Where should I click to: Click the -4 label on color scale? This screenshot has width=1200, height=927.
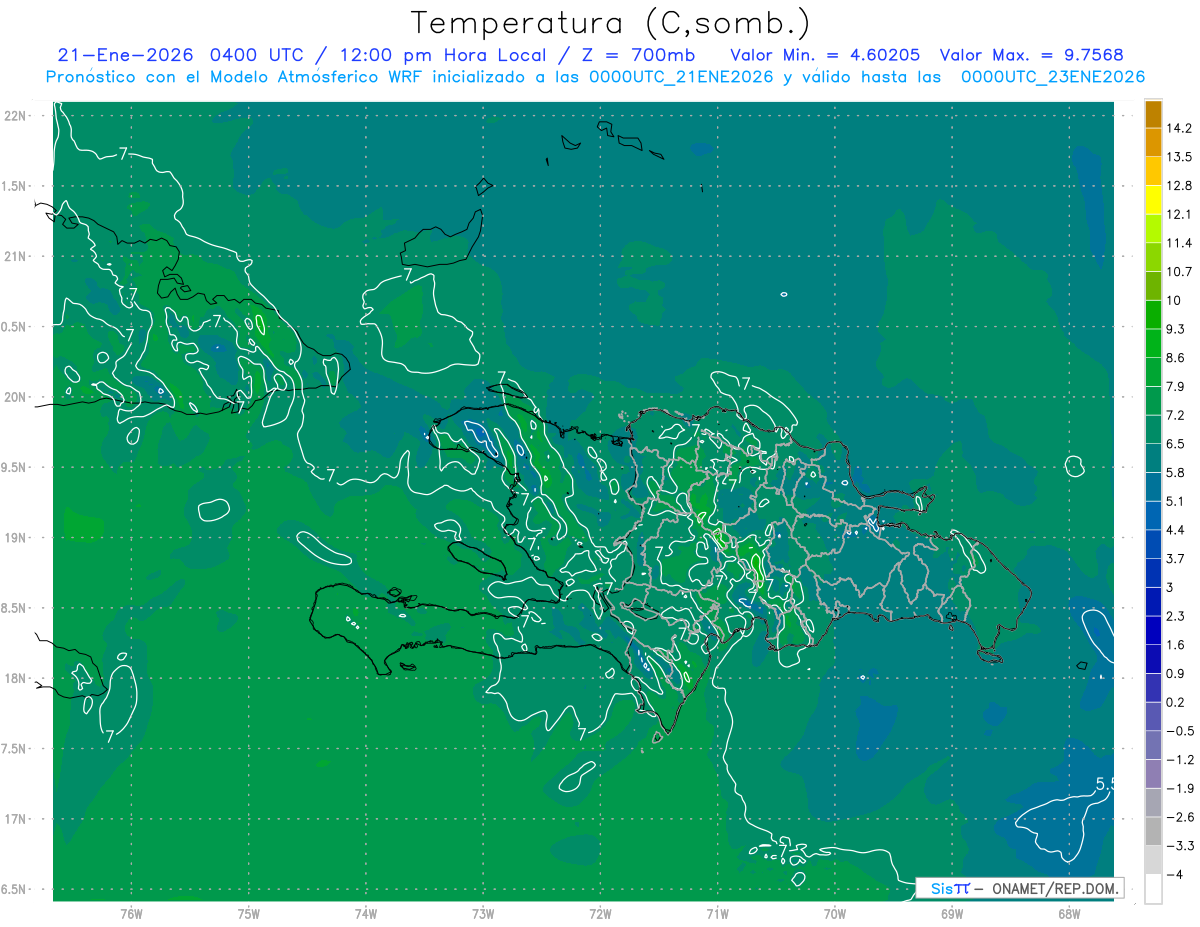1177,873
